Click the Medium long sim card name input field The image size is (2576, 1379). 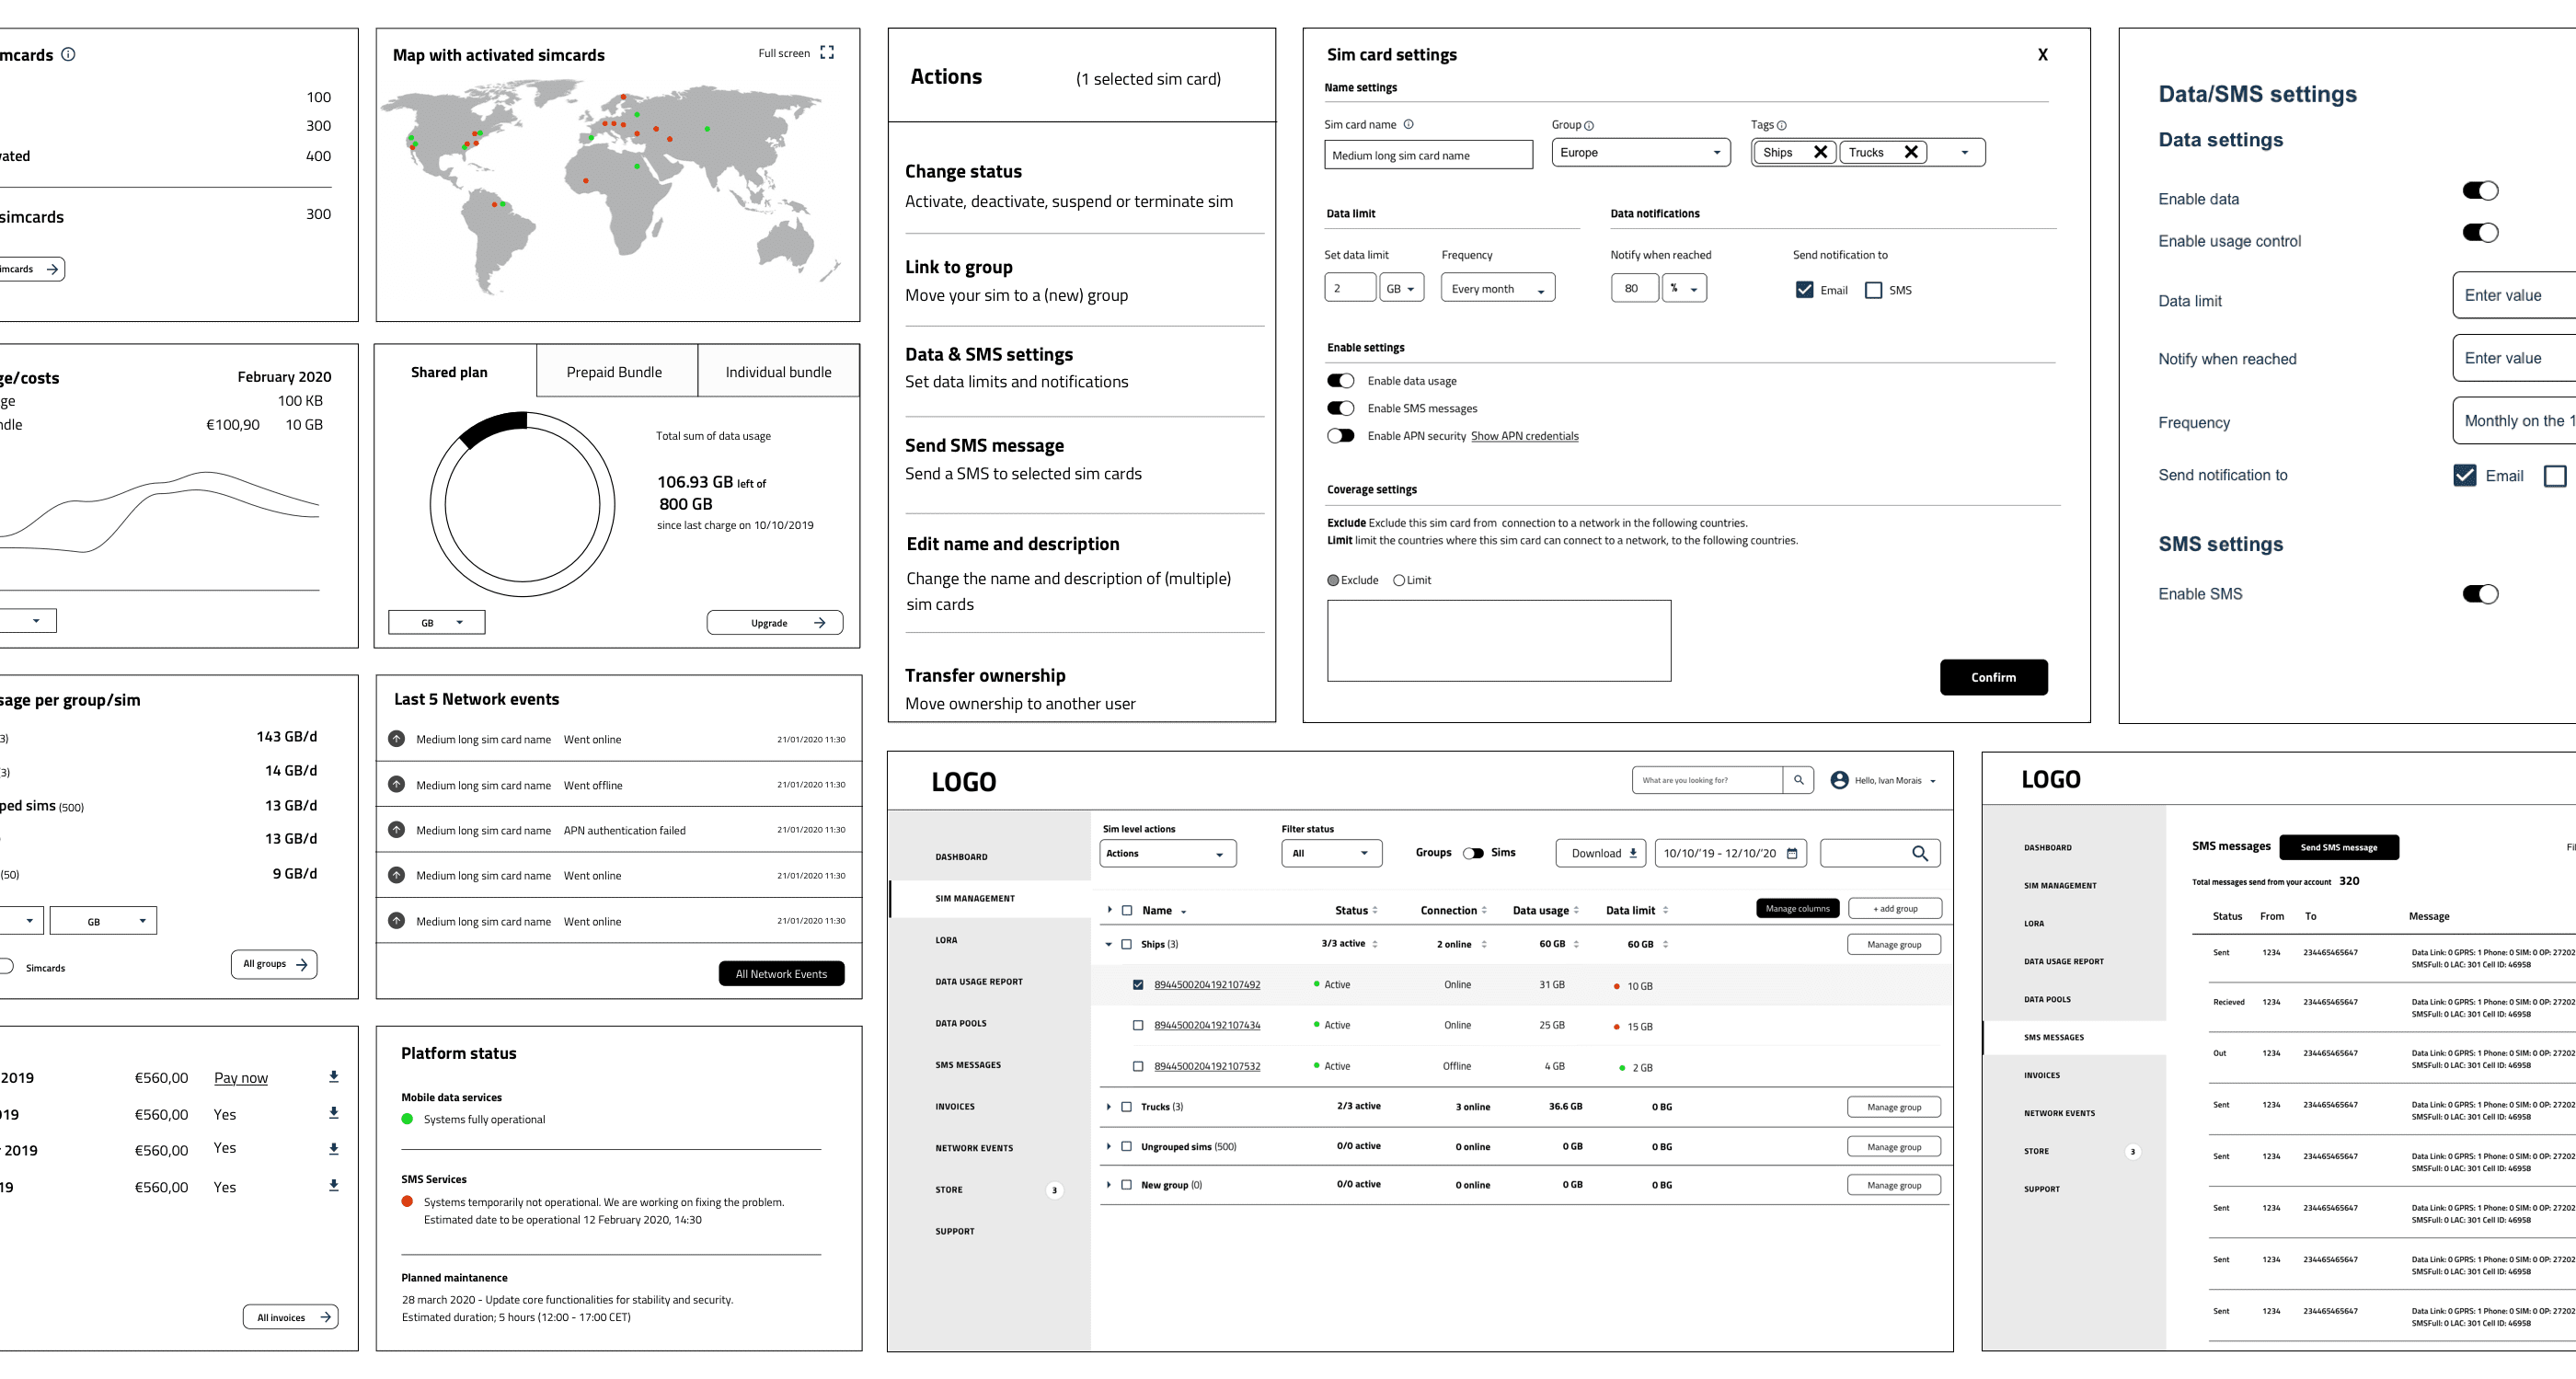coord(1428,154)
